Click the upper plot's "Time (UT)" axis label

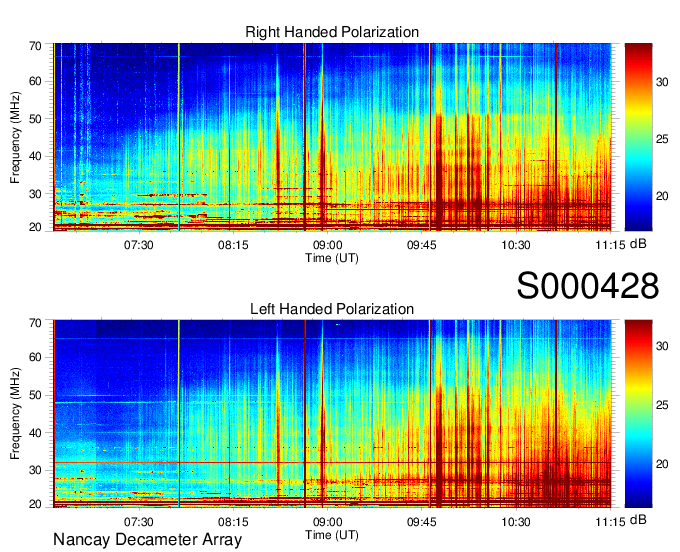[x=332, y=258]
